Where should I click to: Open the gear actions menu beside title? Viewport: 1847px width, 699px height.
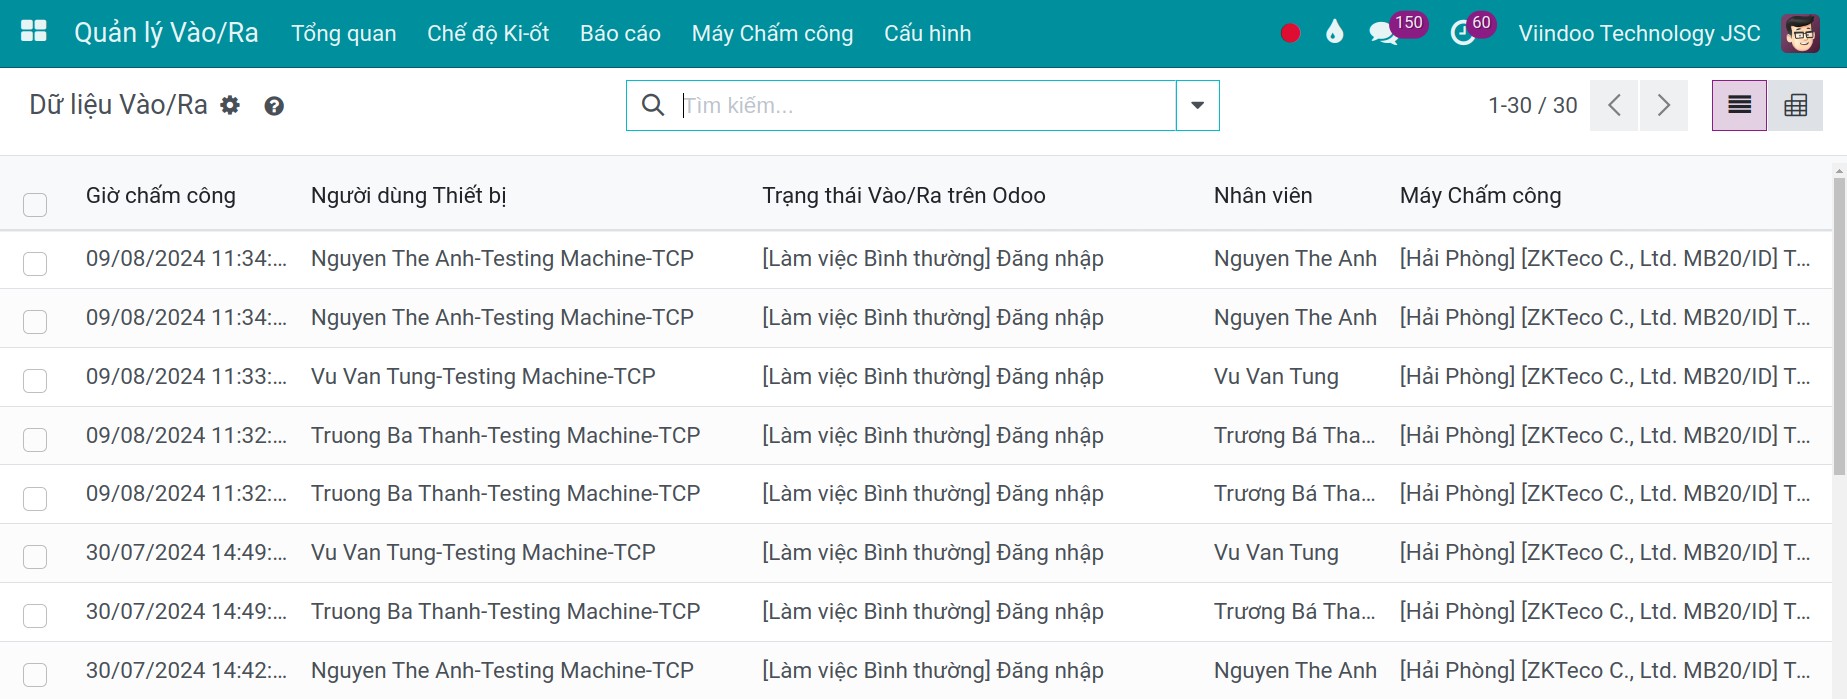[230, 105]
